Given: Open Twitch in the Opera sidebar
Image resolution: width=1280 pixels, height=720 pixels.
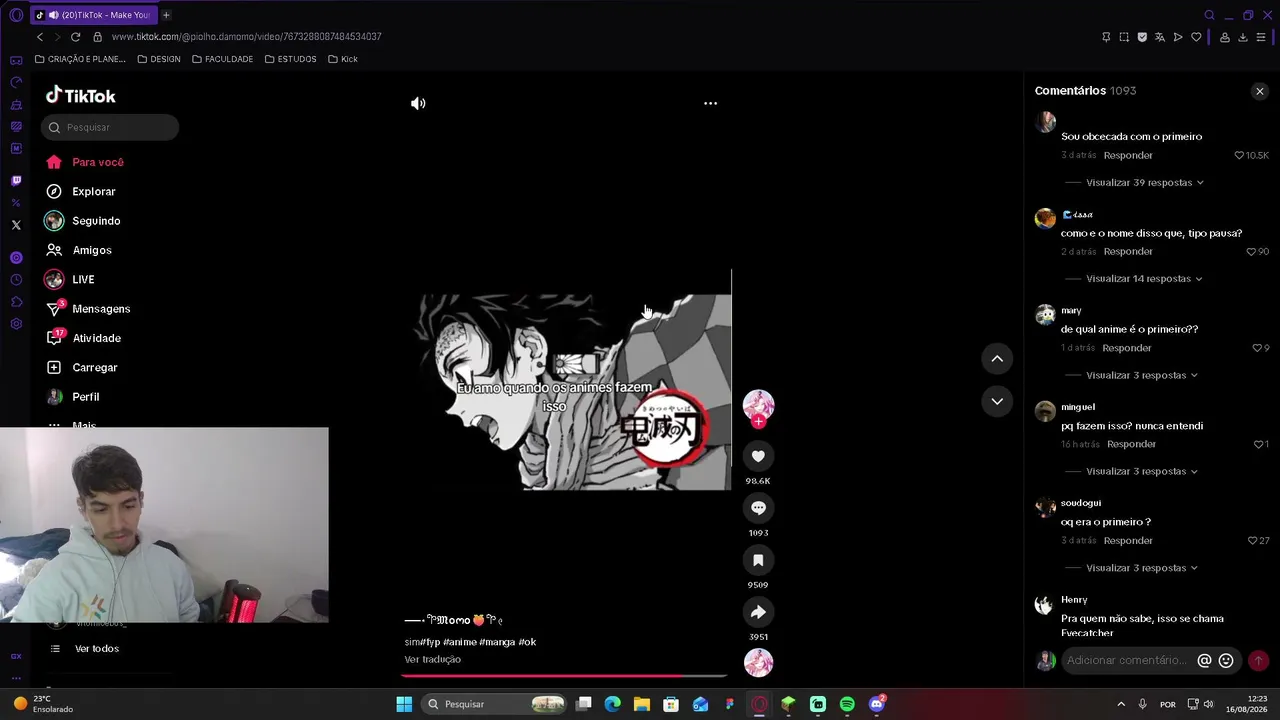Looking at the screenshot, I should [16, 181].
